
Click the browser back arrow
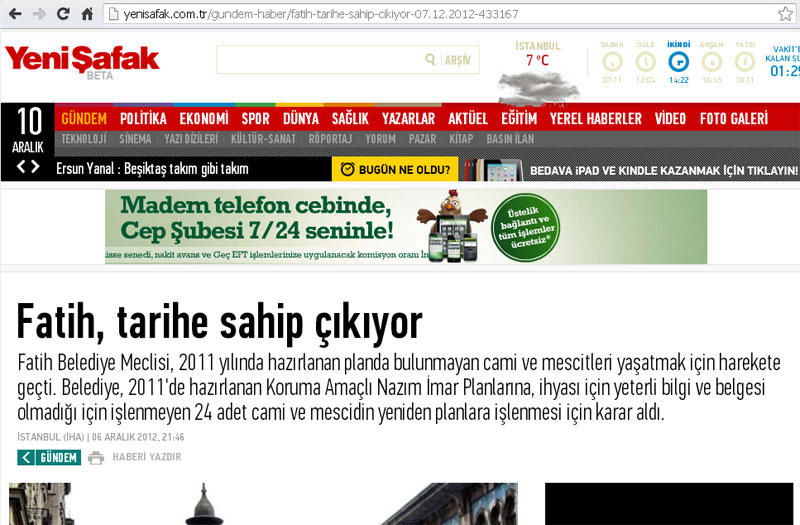(14, 14)
